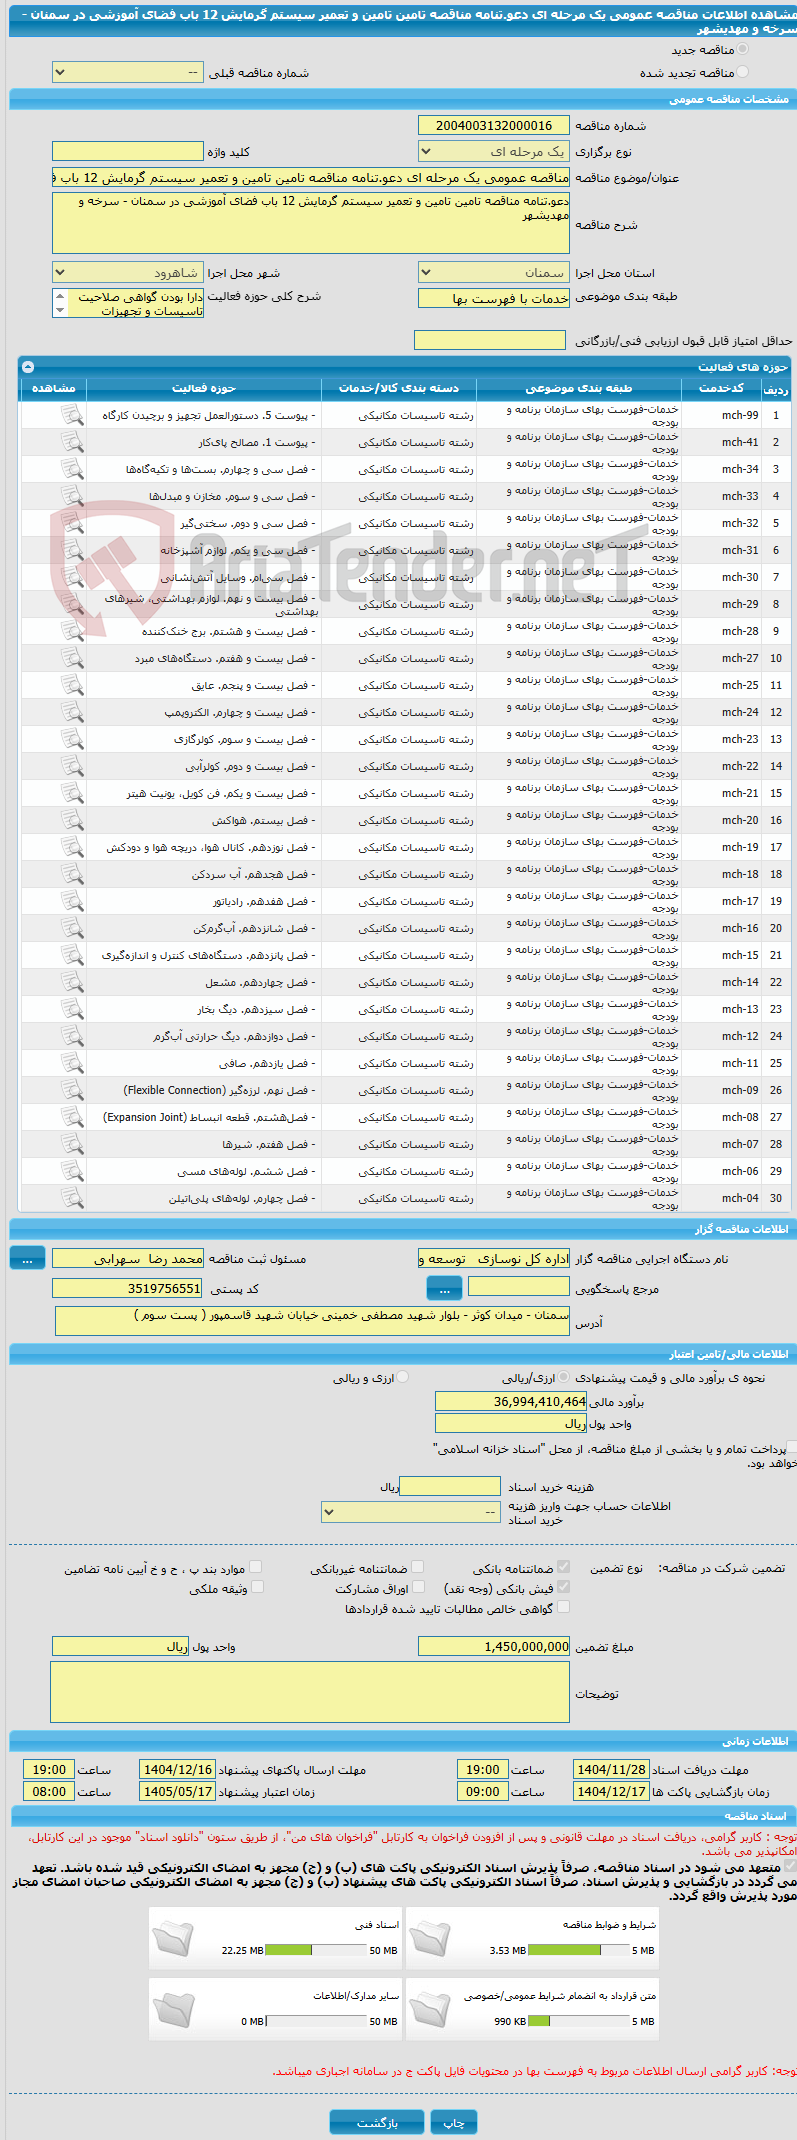
Task: View details icon for row mch-16
Action: click(72, 928)
